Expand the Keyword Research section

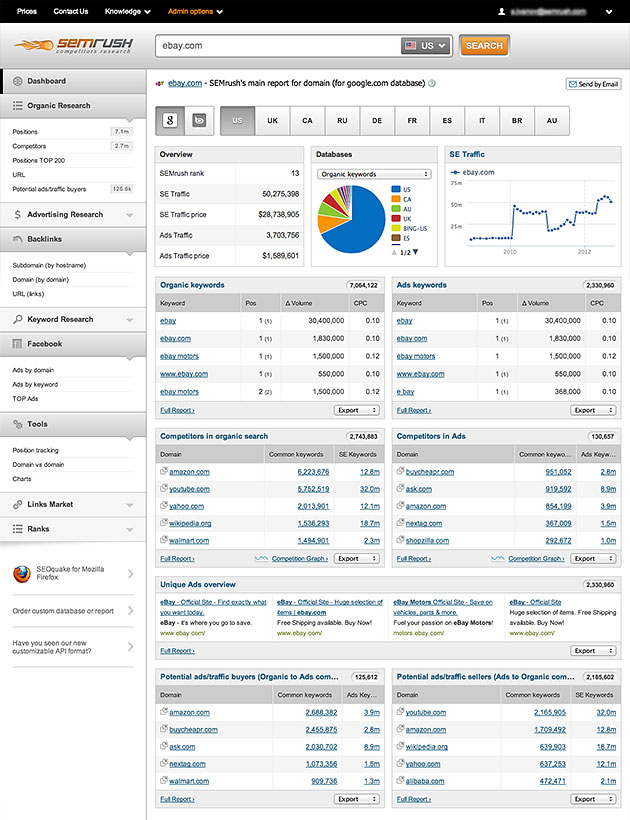pos(130,320)
